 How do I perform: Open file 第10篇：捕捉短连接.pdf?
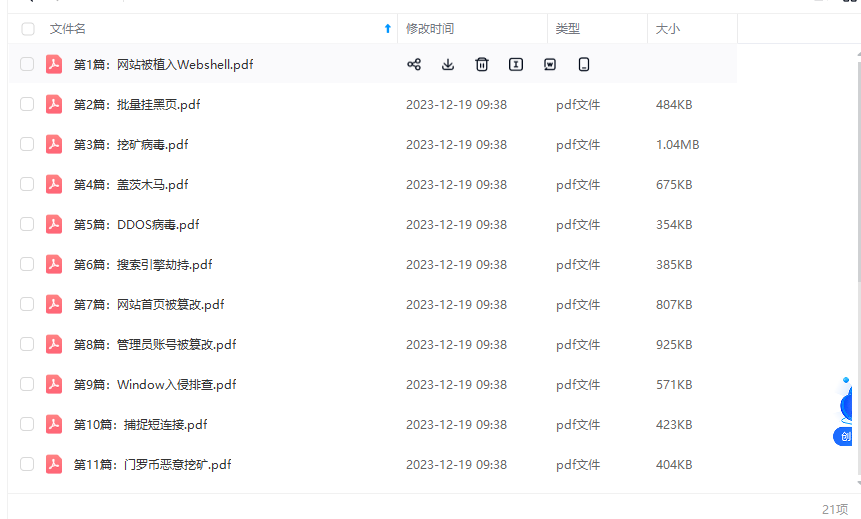[x=141, y=425]
